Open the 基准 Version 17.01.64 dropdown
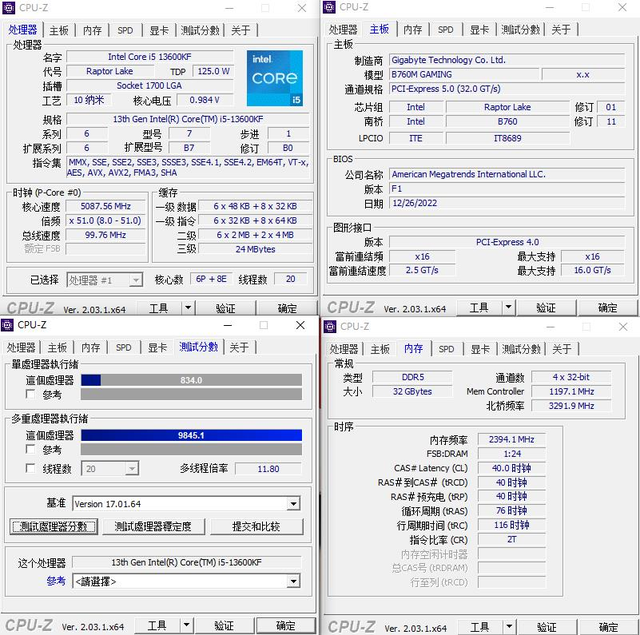The width and height of the screenshot is (640, 635). pos(293,504)
